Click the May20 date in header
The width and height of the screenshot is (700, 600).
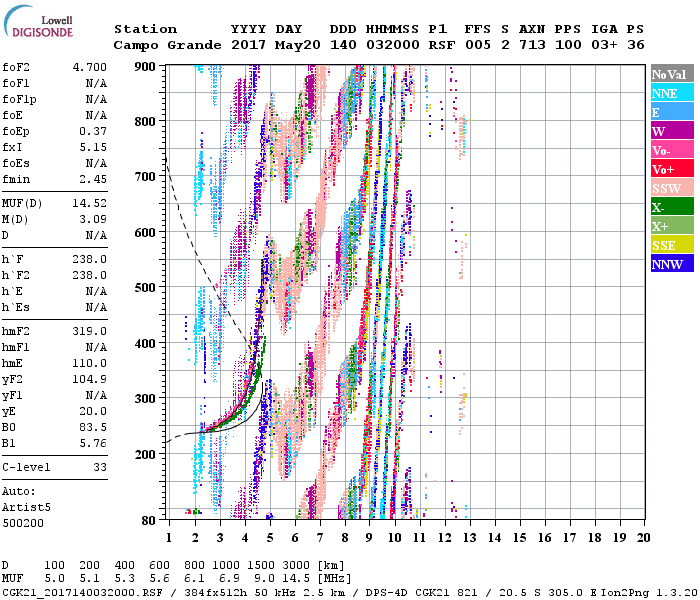click(298, 45)
